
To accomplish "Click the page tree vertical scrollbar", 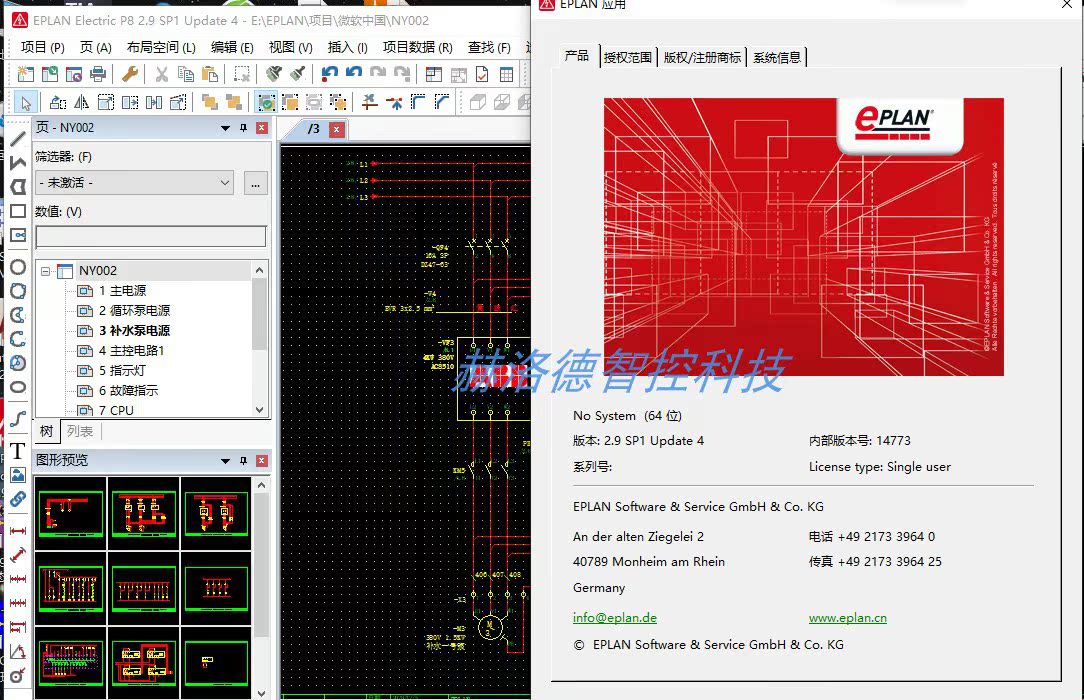I will pos(259,339).
